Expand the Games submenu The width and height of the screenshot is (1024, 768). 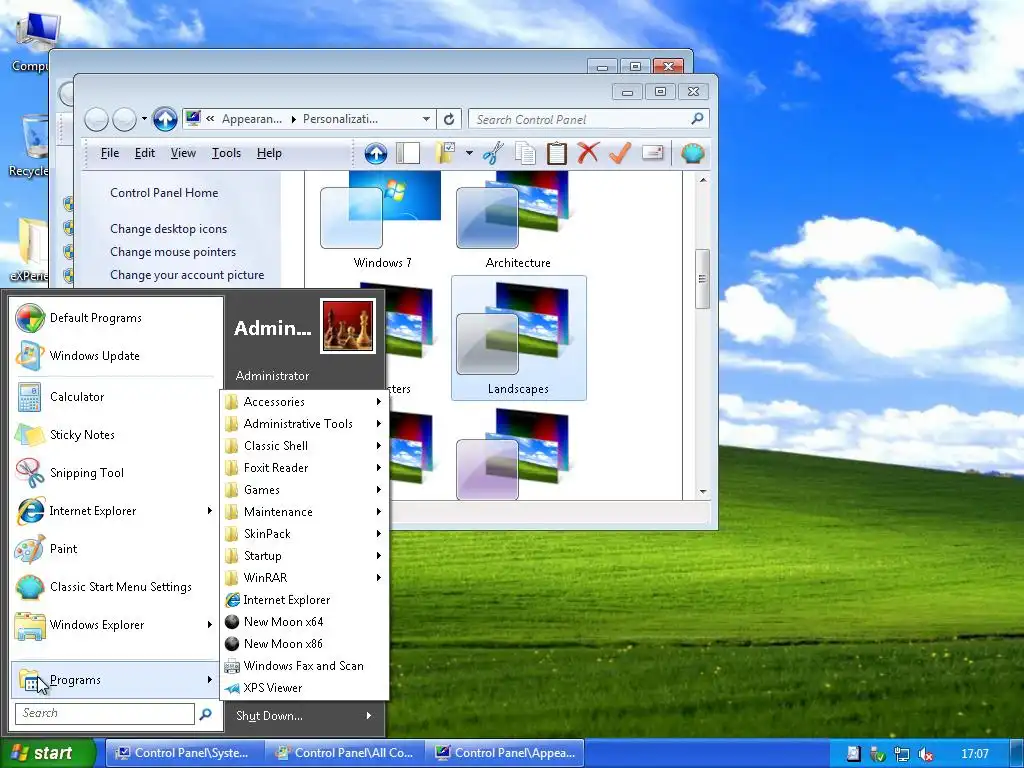pos(304,490)
